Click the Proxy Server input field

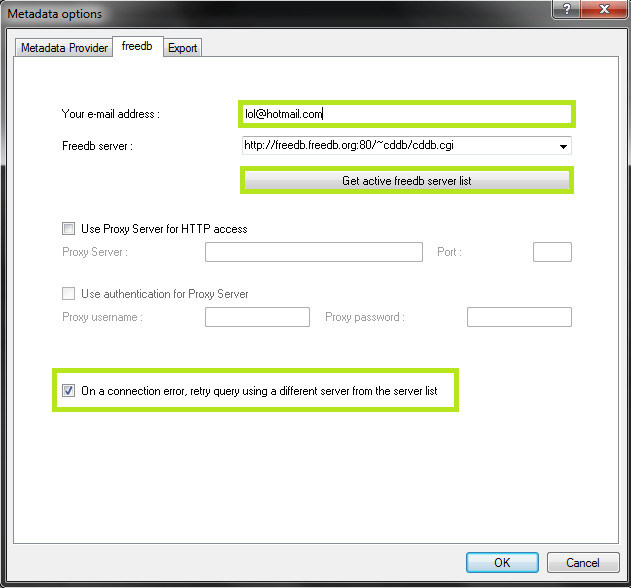point(313,252)
